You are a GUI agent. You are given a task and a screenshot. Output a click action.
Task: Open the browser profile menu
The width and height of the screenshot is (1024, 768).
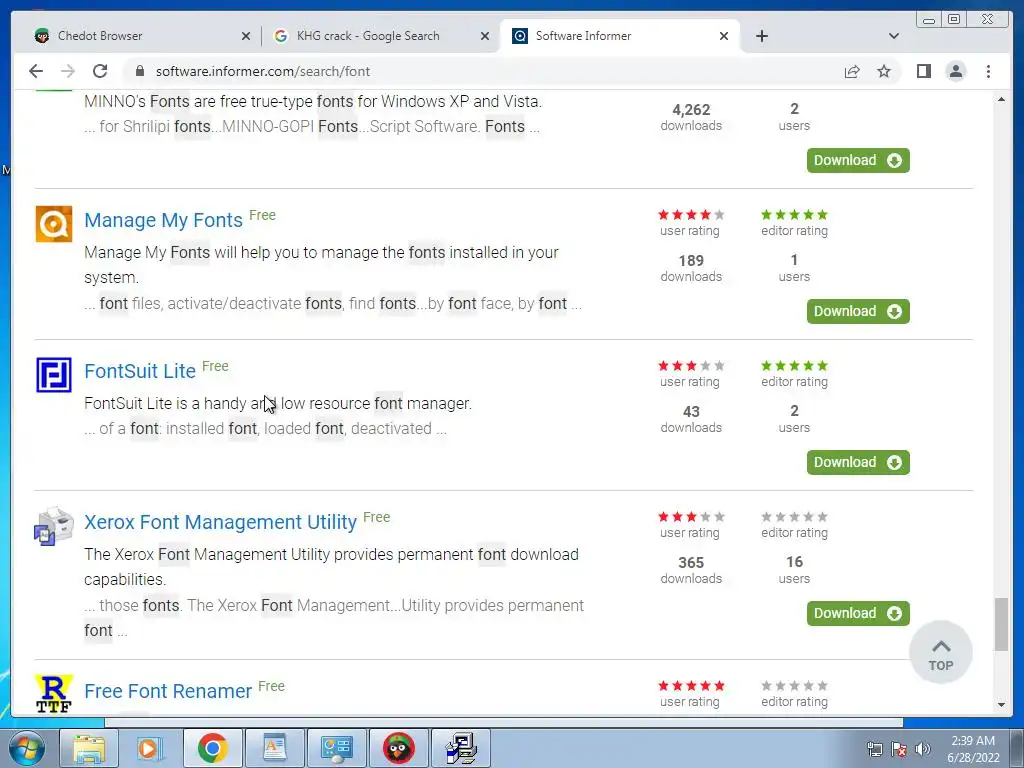[x=956, y=71]
